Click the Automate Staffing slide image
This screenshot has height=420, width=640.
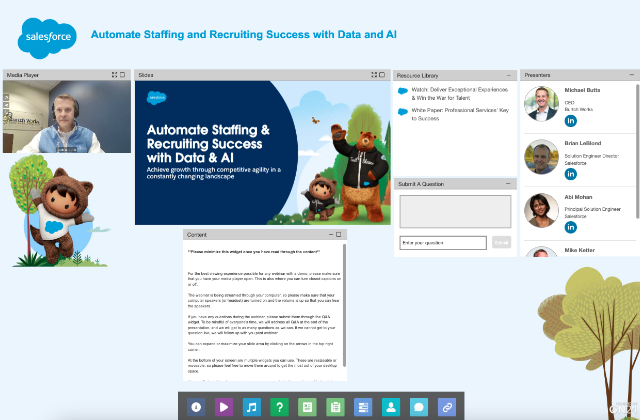tap(263, 153)
